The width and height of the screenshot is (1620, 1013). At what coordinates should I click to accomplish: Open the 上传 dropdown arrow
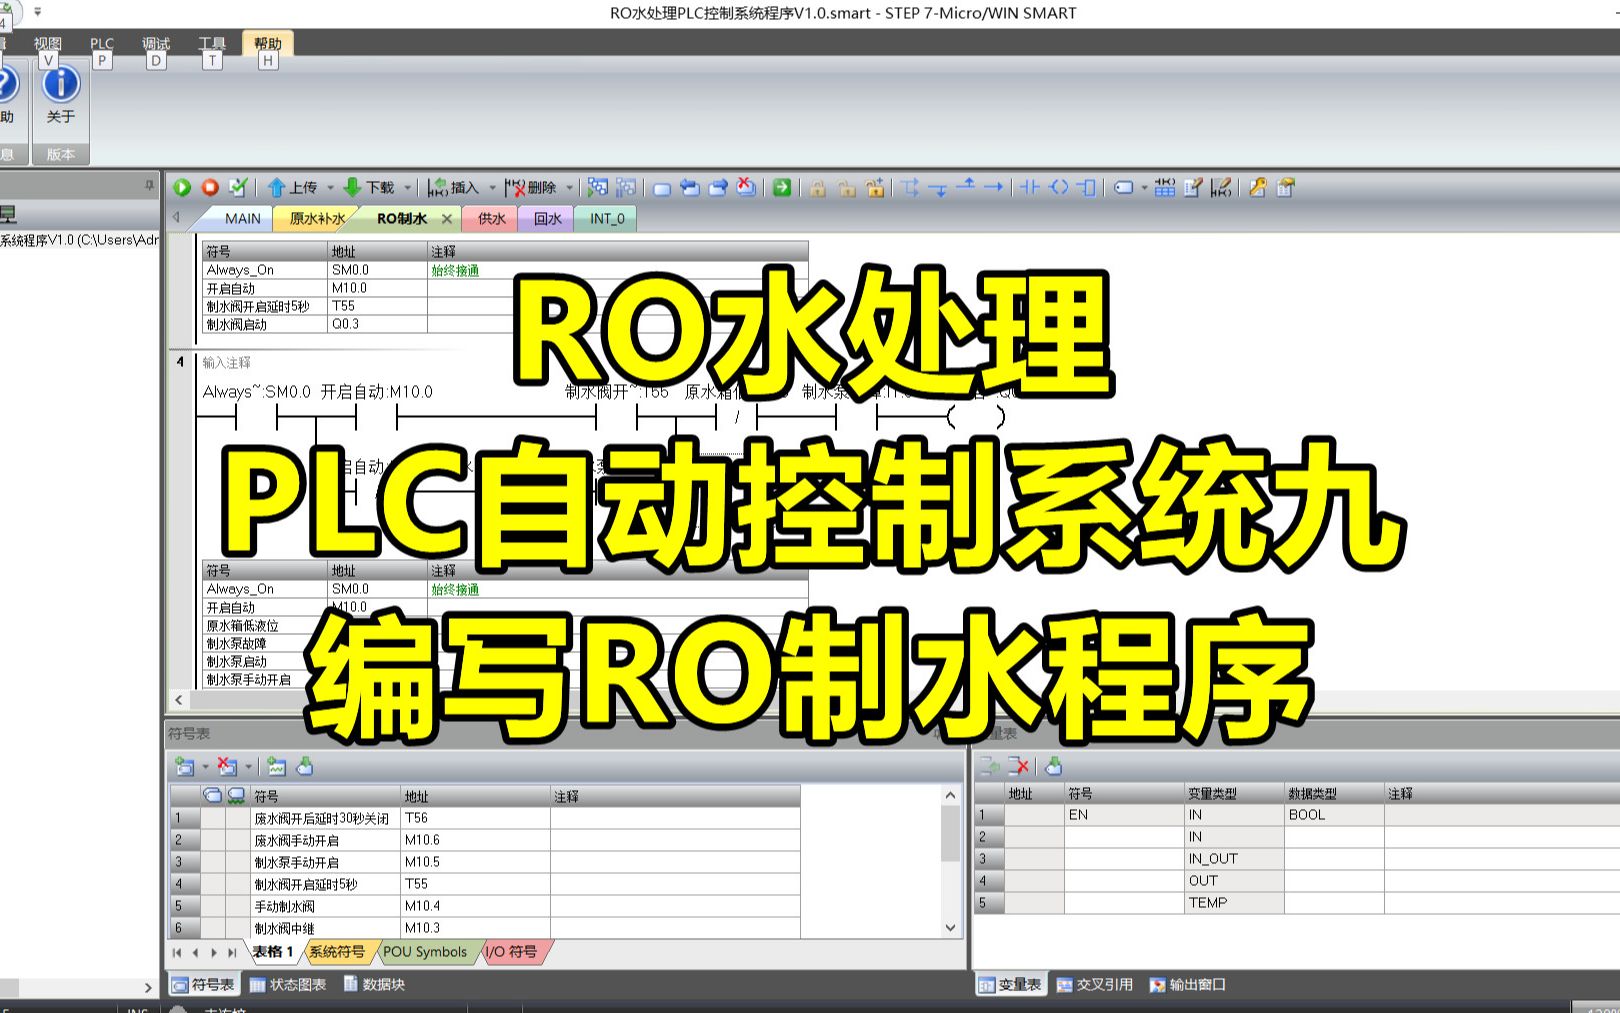tap(330, 187)
